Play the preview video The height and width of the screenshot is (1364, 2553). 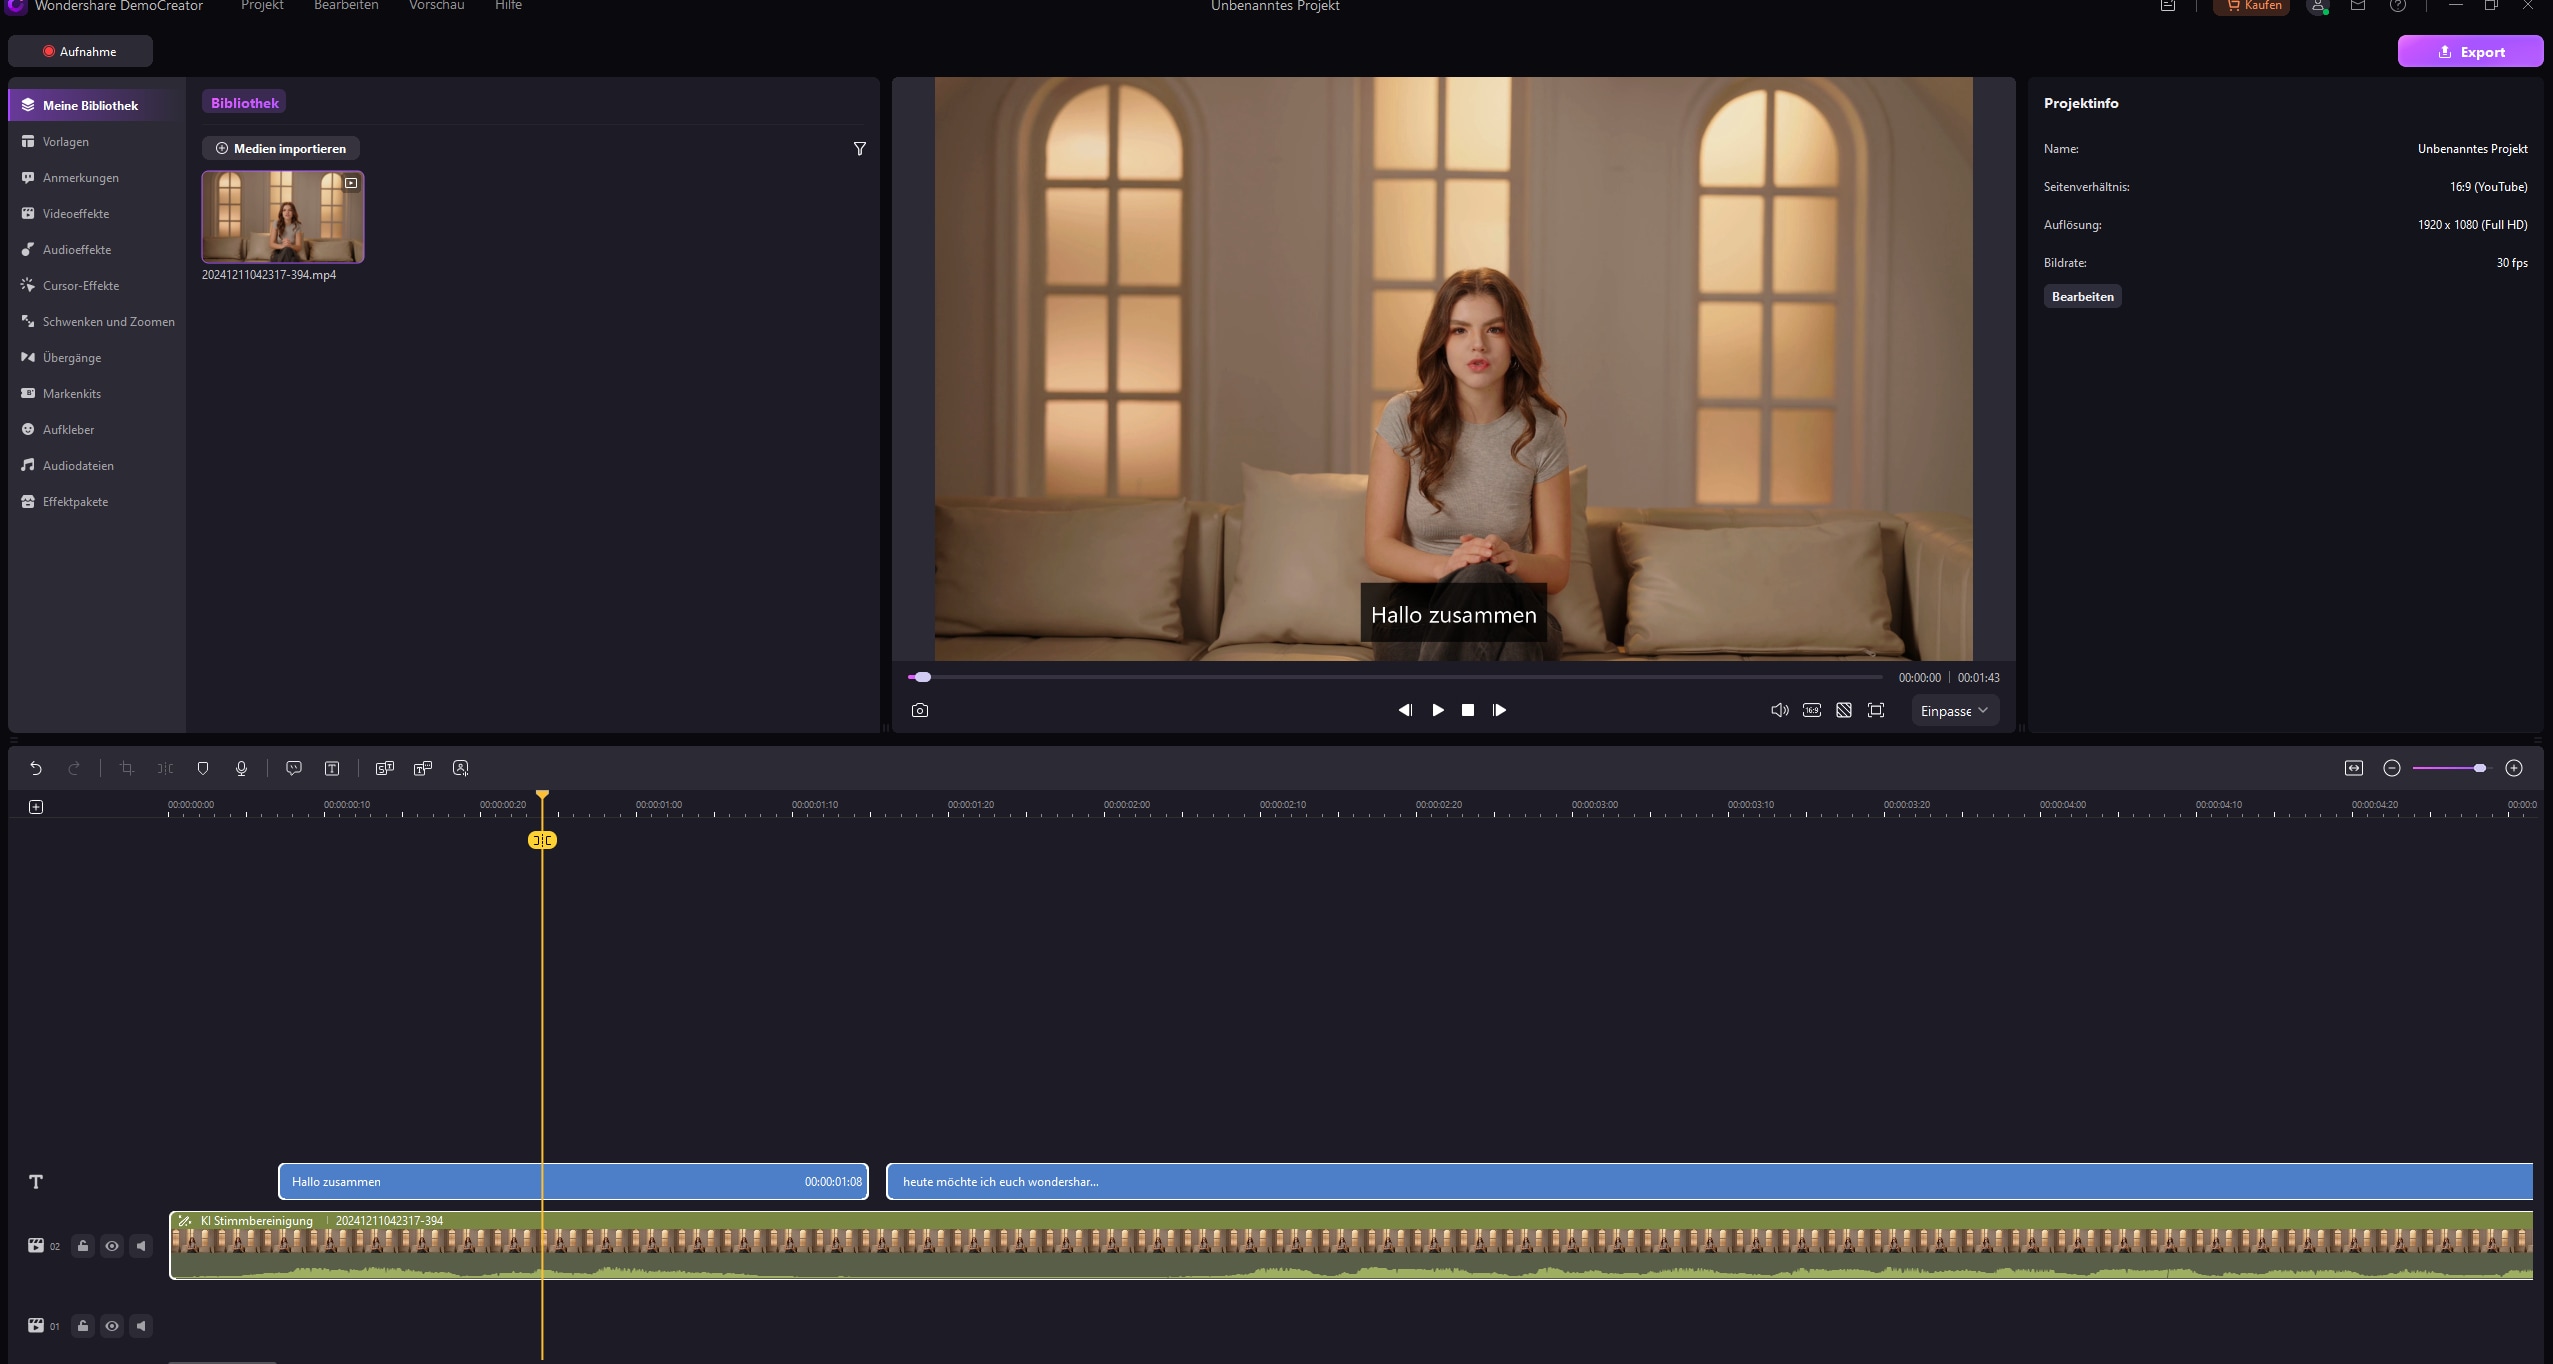coord(1437,710)
